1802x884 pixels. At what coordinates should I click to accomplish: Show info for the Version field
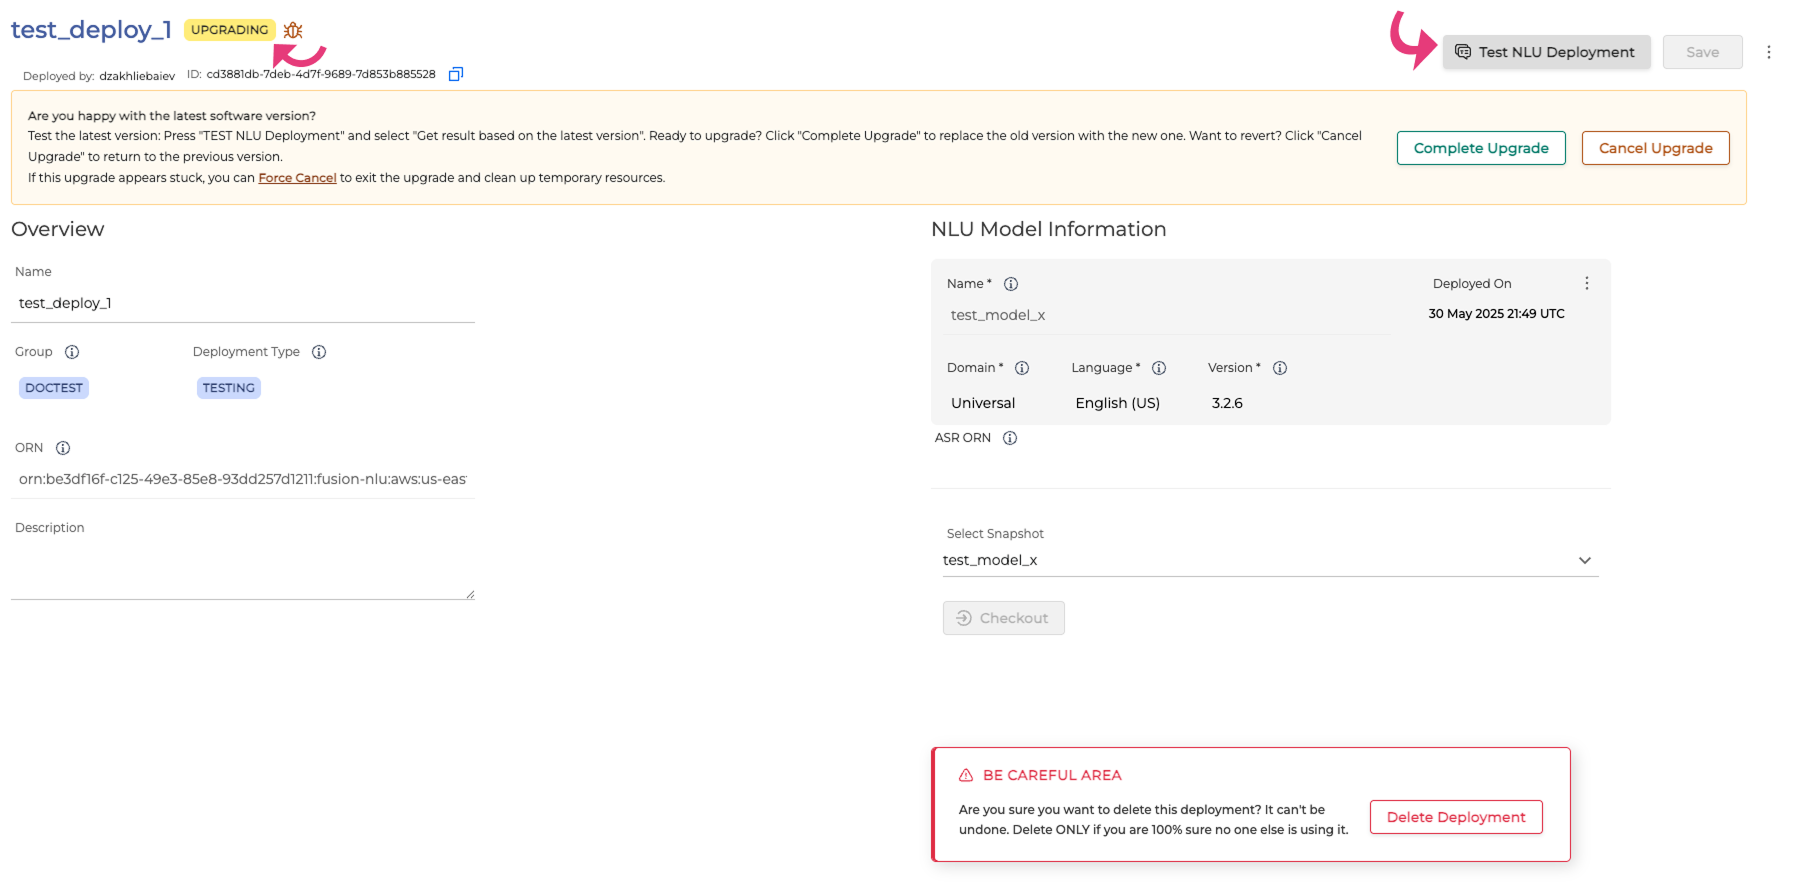[1280, 368]
